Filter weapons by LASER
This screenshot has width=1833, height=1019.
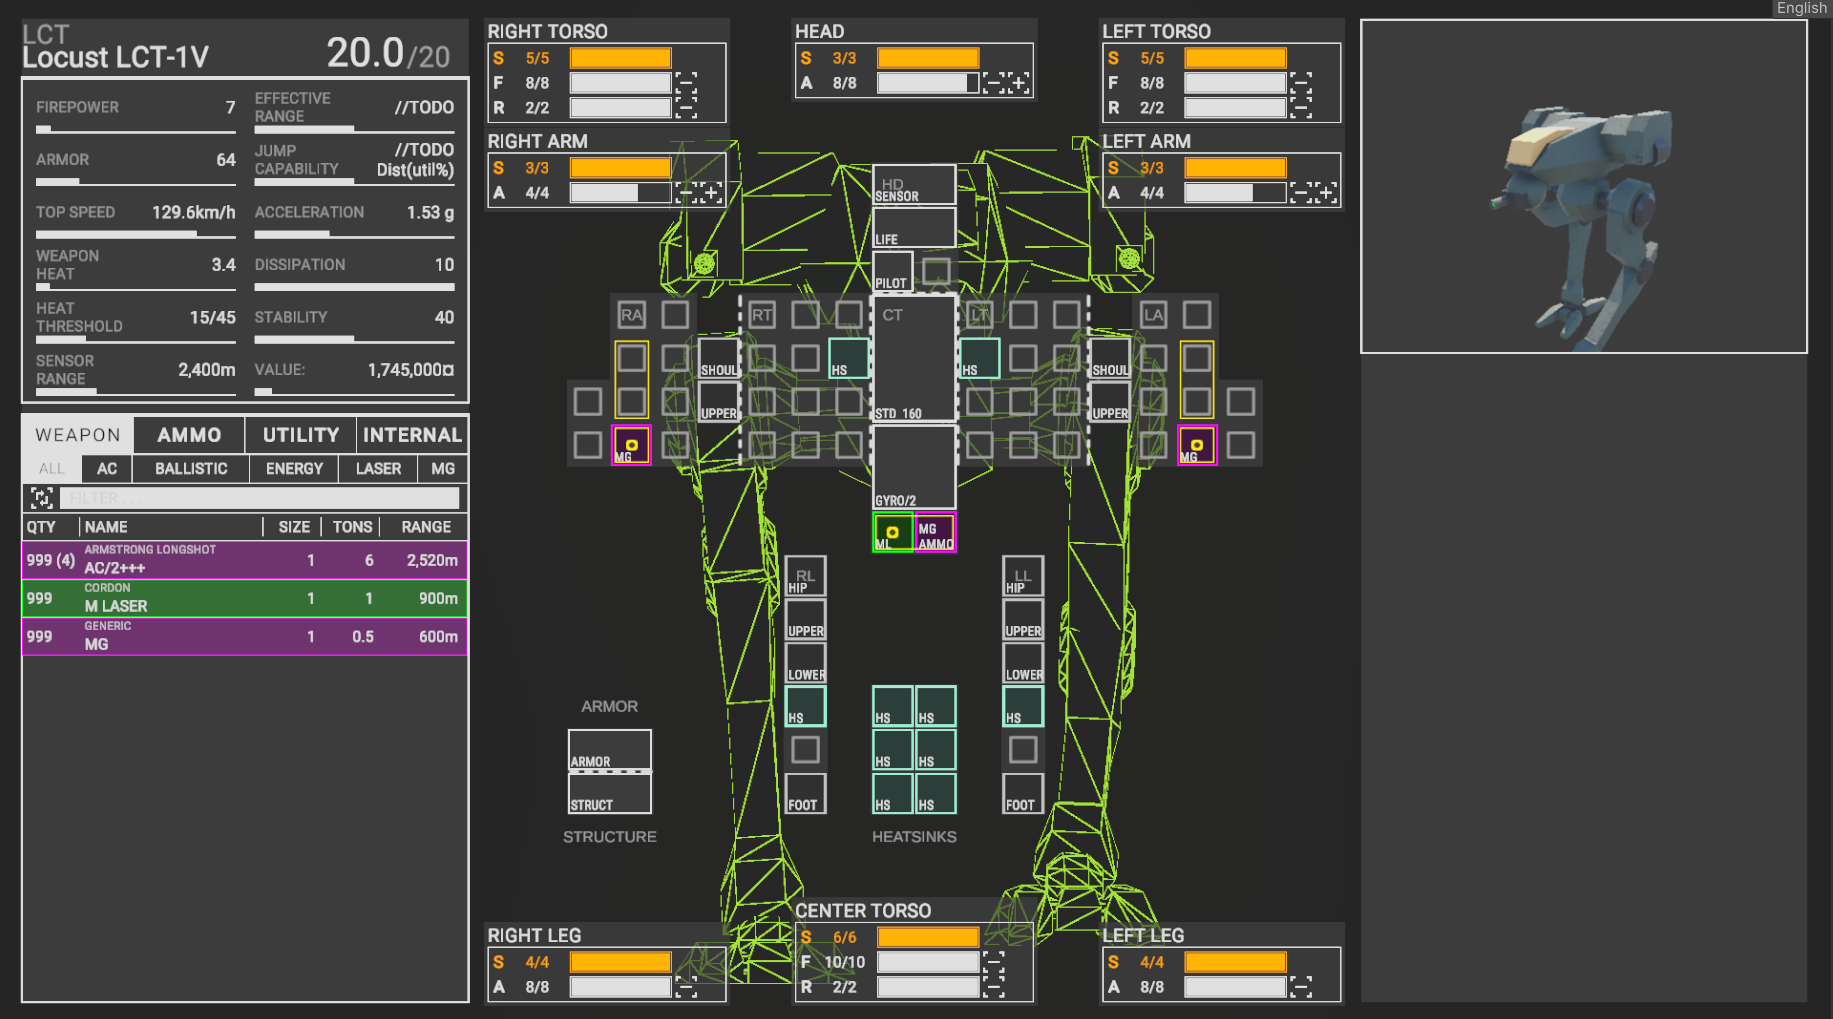[379, 469]
